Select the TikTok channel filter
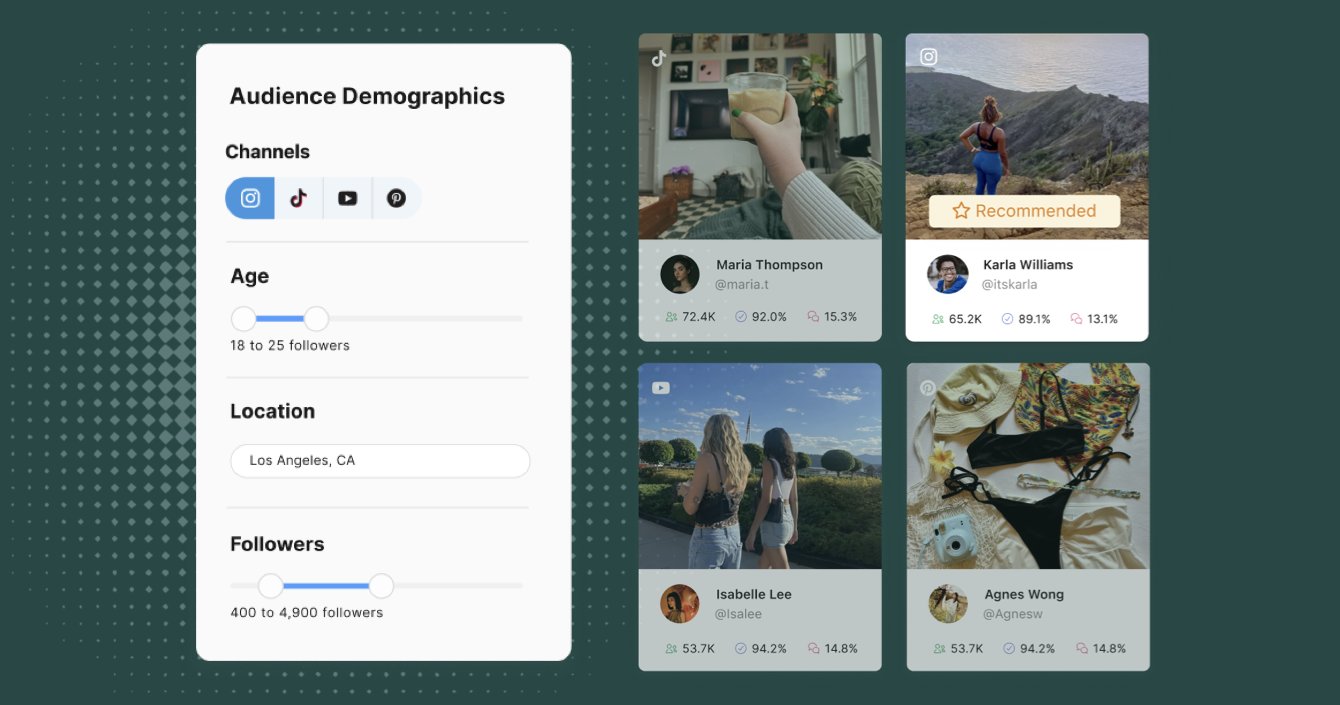Viewport: 1340px width, 705px height. 299,198
